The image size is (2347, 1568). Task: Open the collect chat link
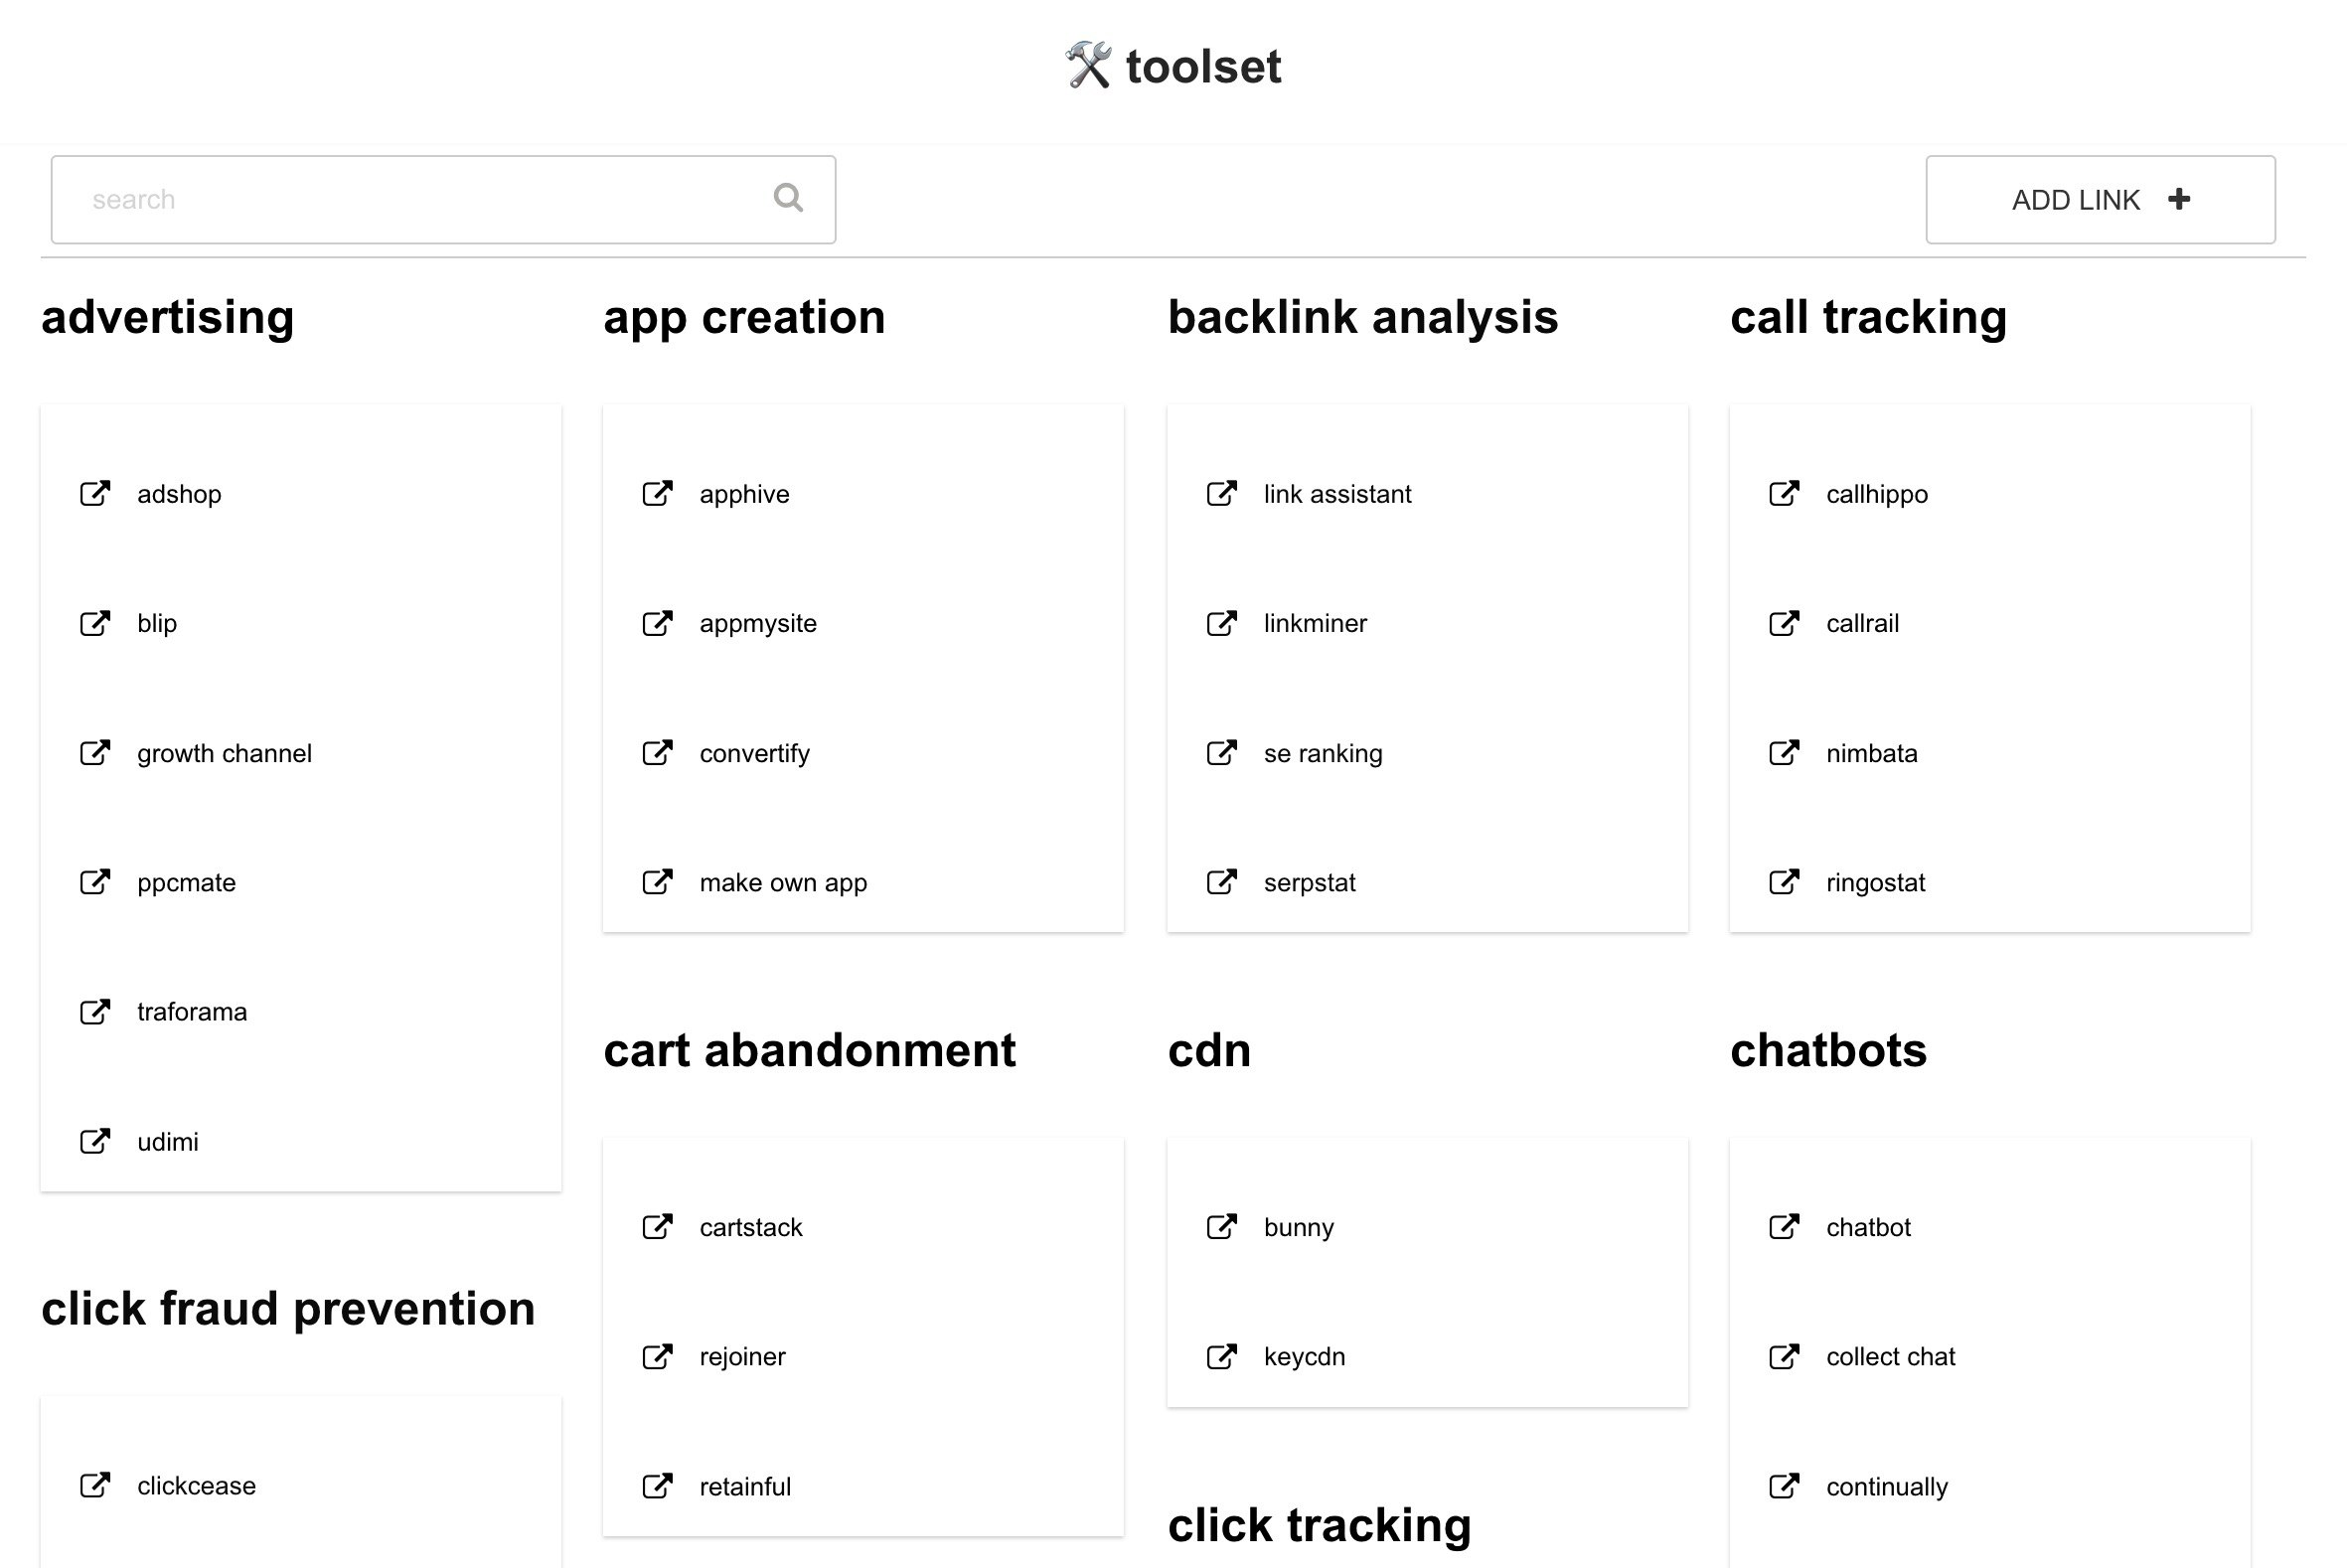[x=1890, y=1357]
